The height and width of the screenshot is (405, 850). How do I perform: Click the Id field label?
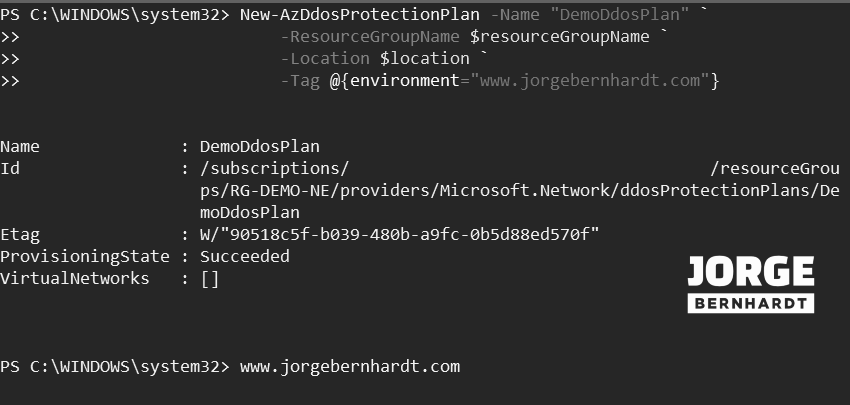10,168
